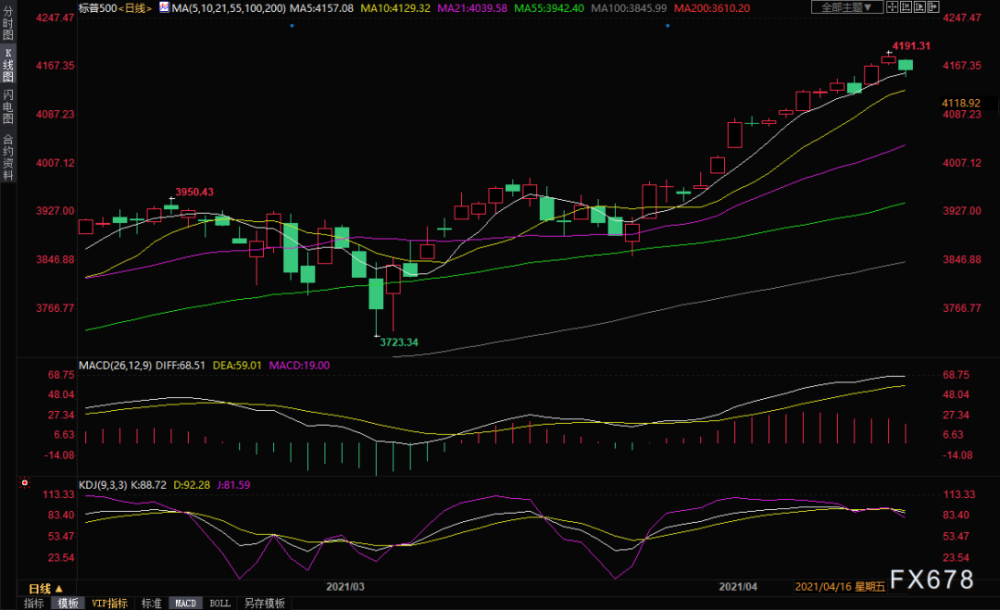
Task: Click the second chart layout icon beside the crosshair
Action: click(x=906, y=7)
